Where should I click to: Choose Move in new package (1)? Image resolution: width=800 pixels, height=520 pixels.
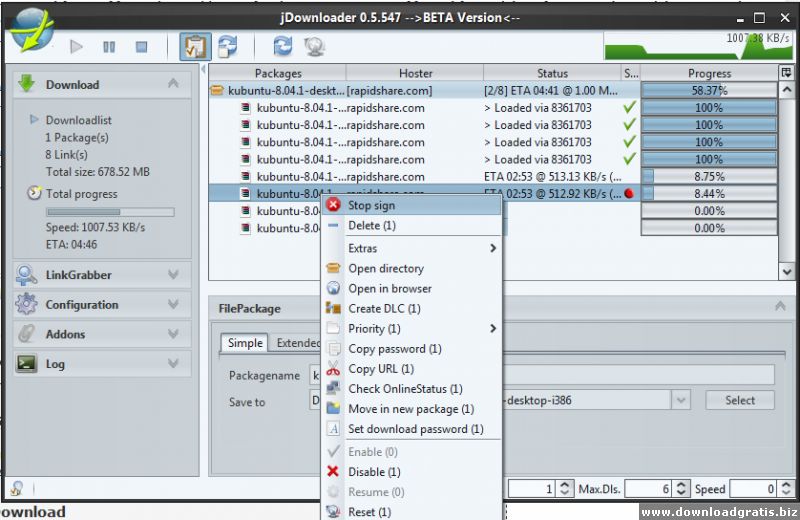pyautogui.click(x=411, y=409)
